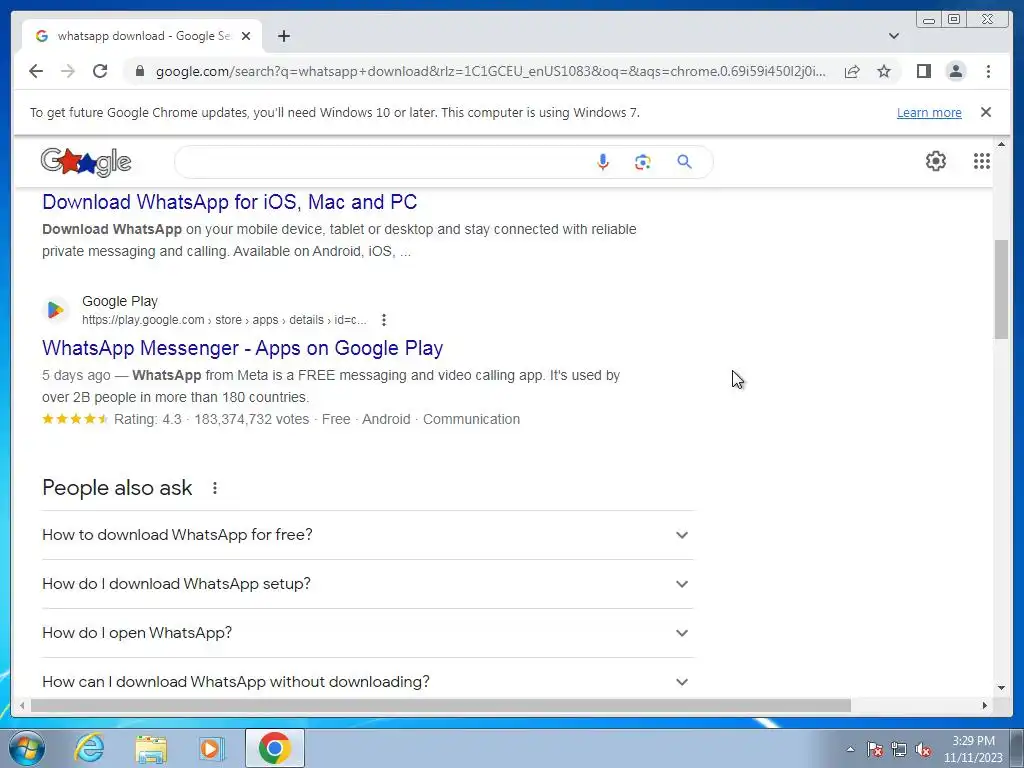1024x768 pixels.
Task: Open WhatsApp Messenger - Apps on Google Play
Action: pyautogui.click(x=242, y=348)
